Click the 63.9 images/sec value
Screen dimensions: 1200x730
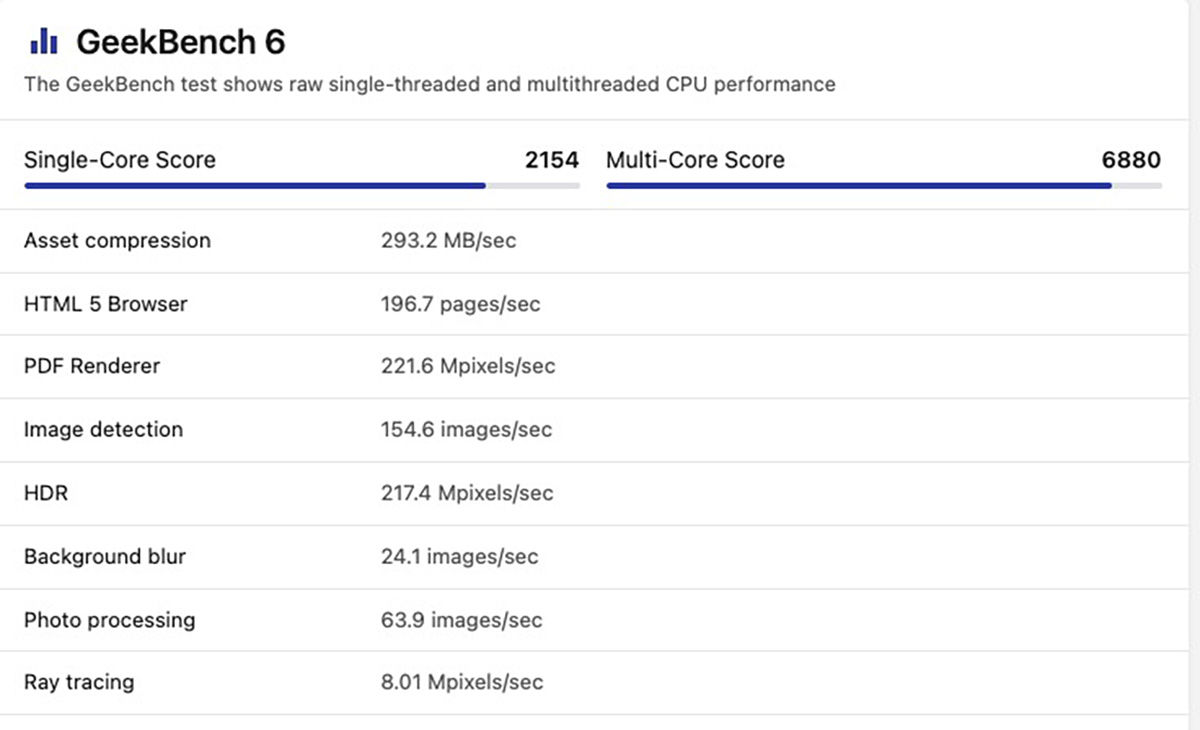462,620
